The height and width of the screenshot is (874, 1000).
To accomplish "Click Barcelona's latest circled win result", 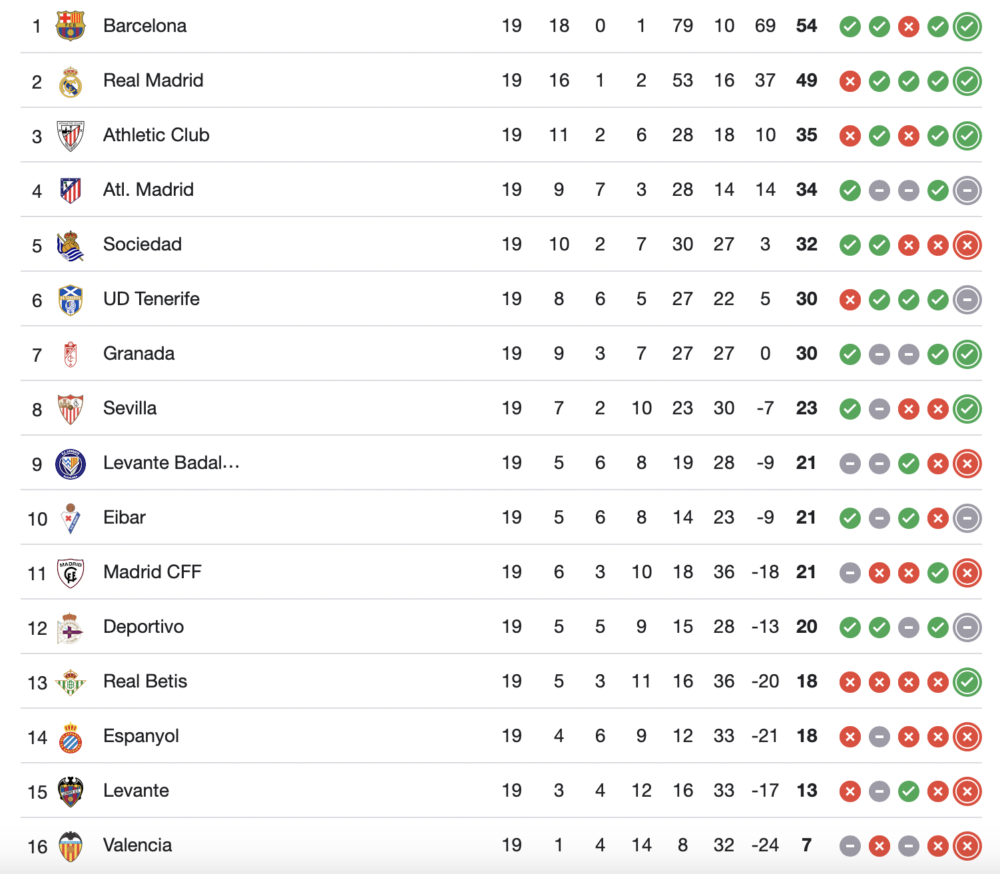I will pos(967,27).
